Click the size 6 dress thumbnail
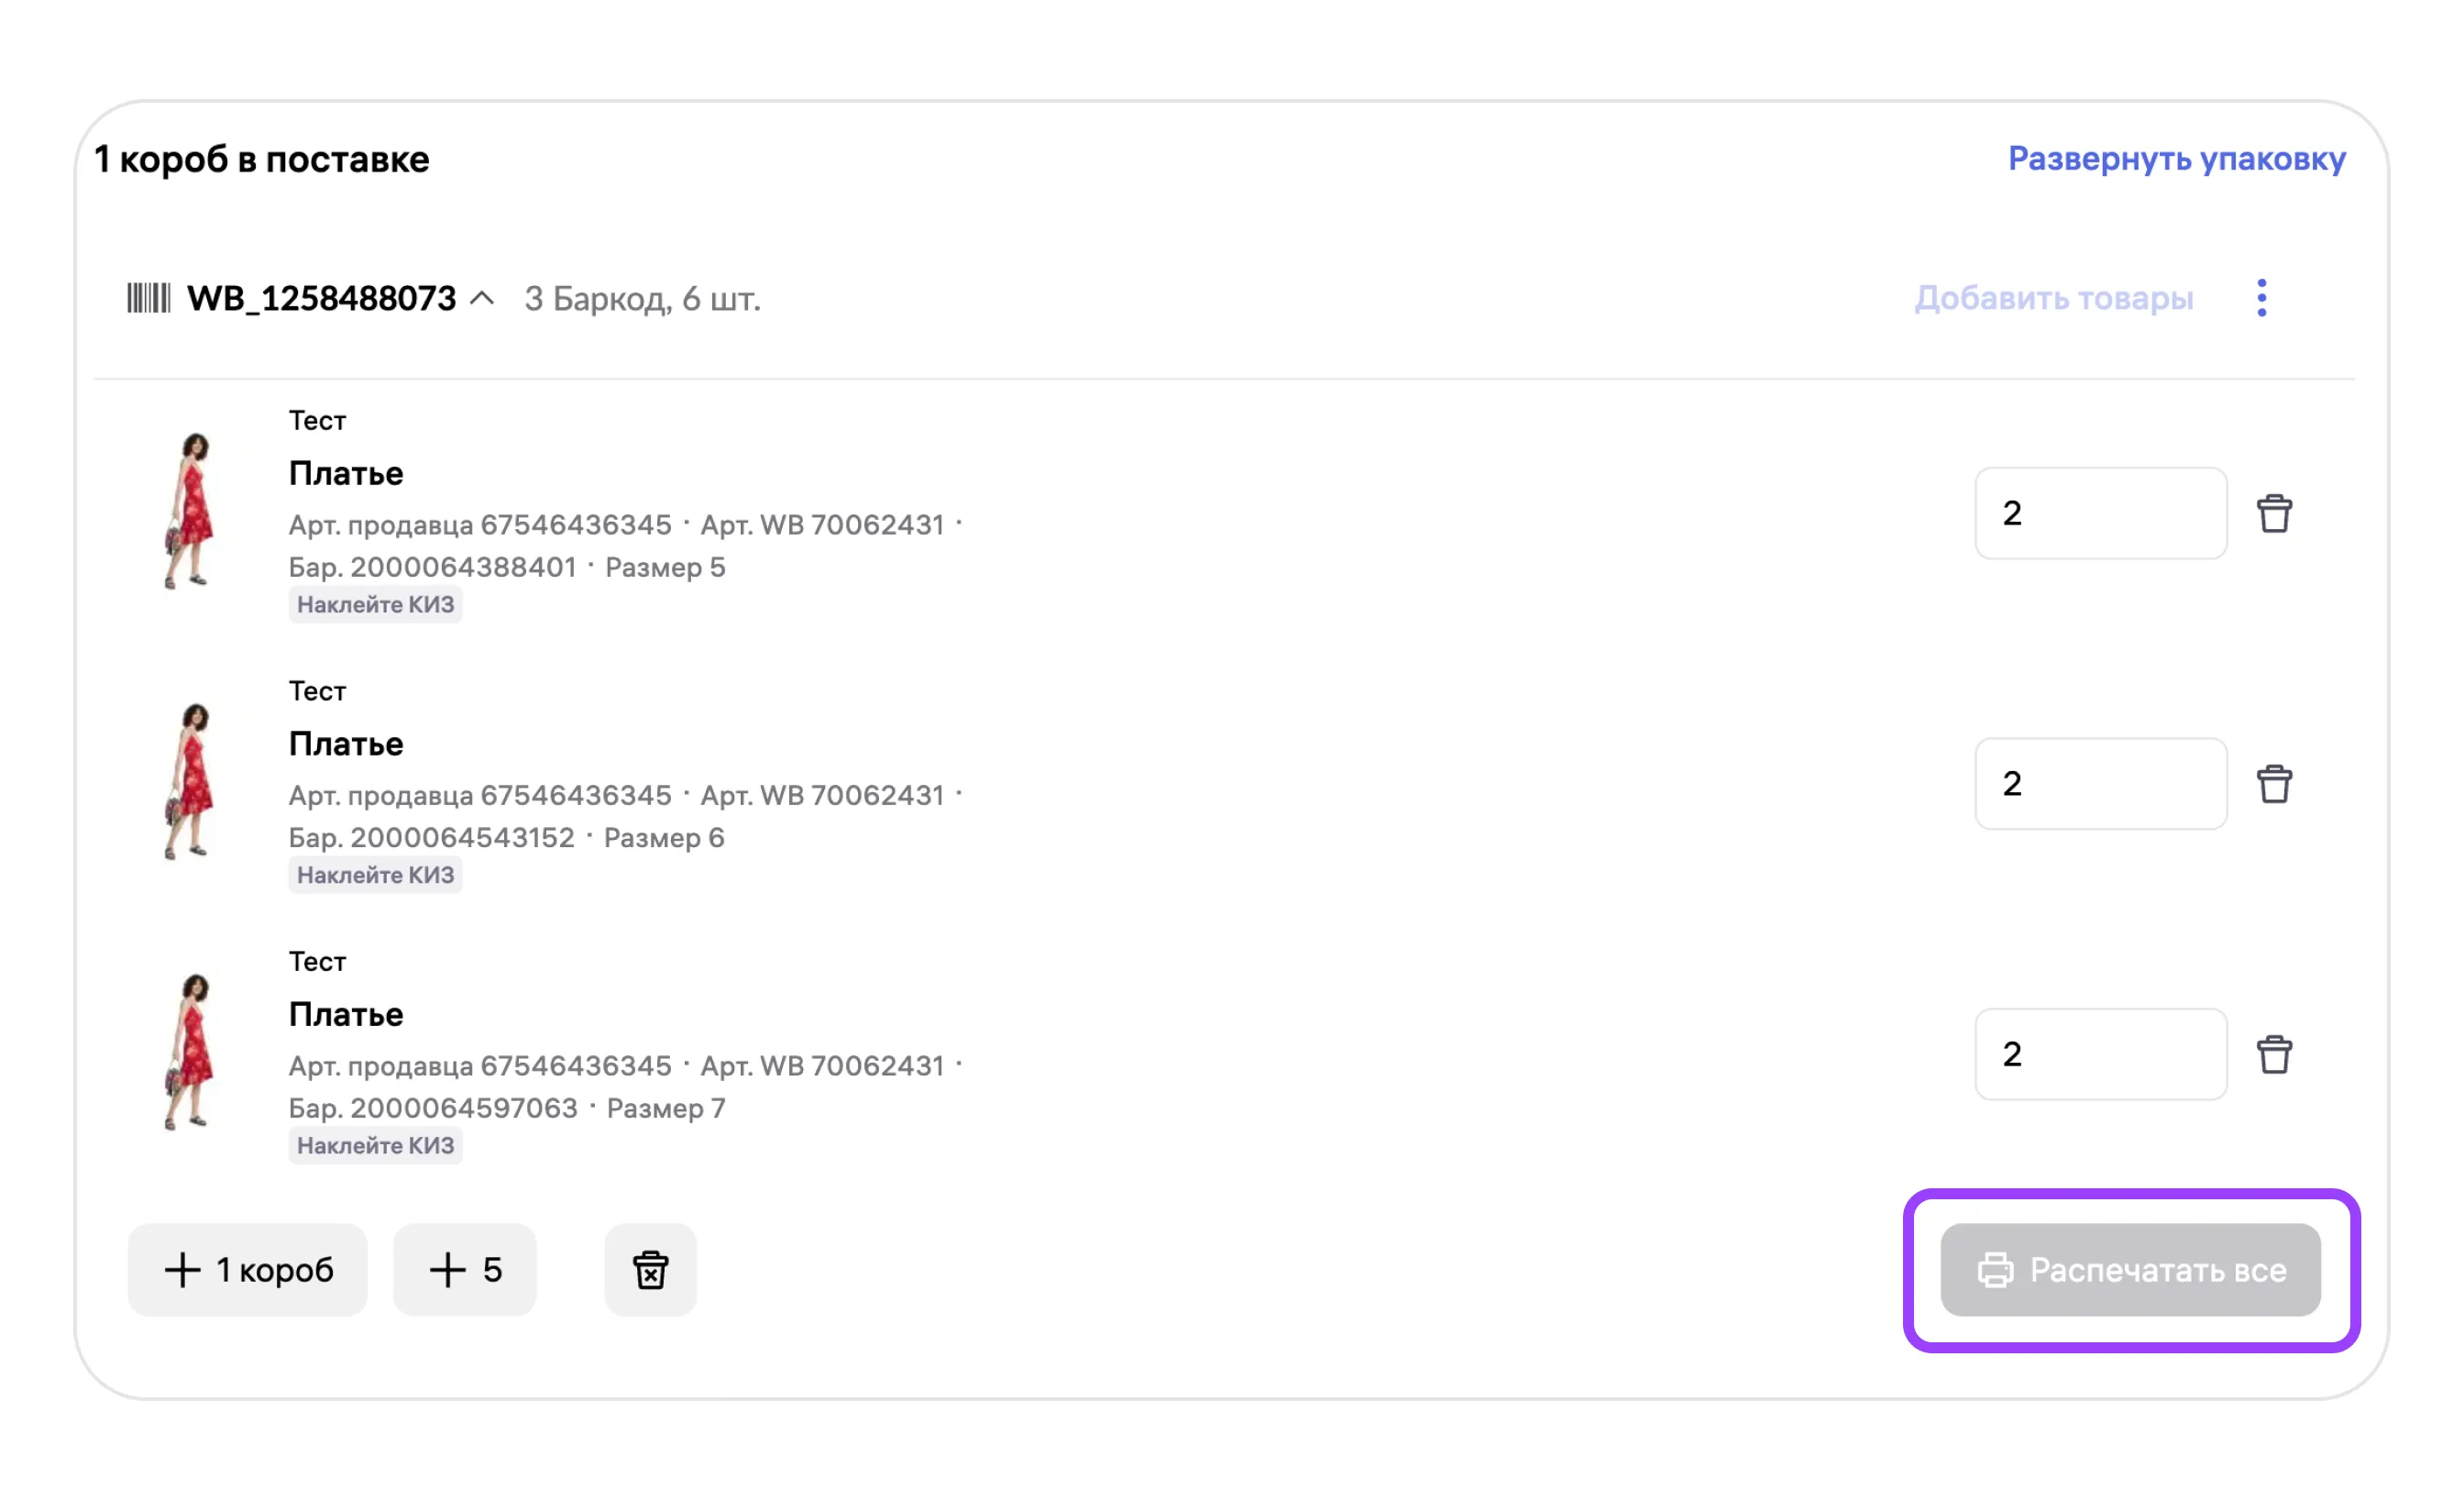 coord(190,782)
